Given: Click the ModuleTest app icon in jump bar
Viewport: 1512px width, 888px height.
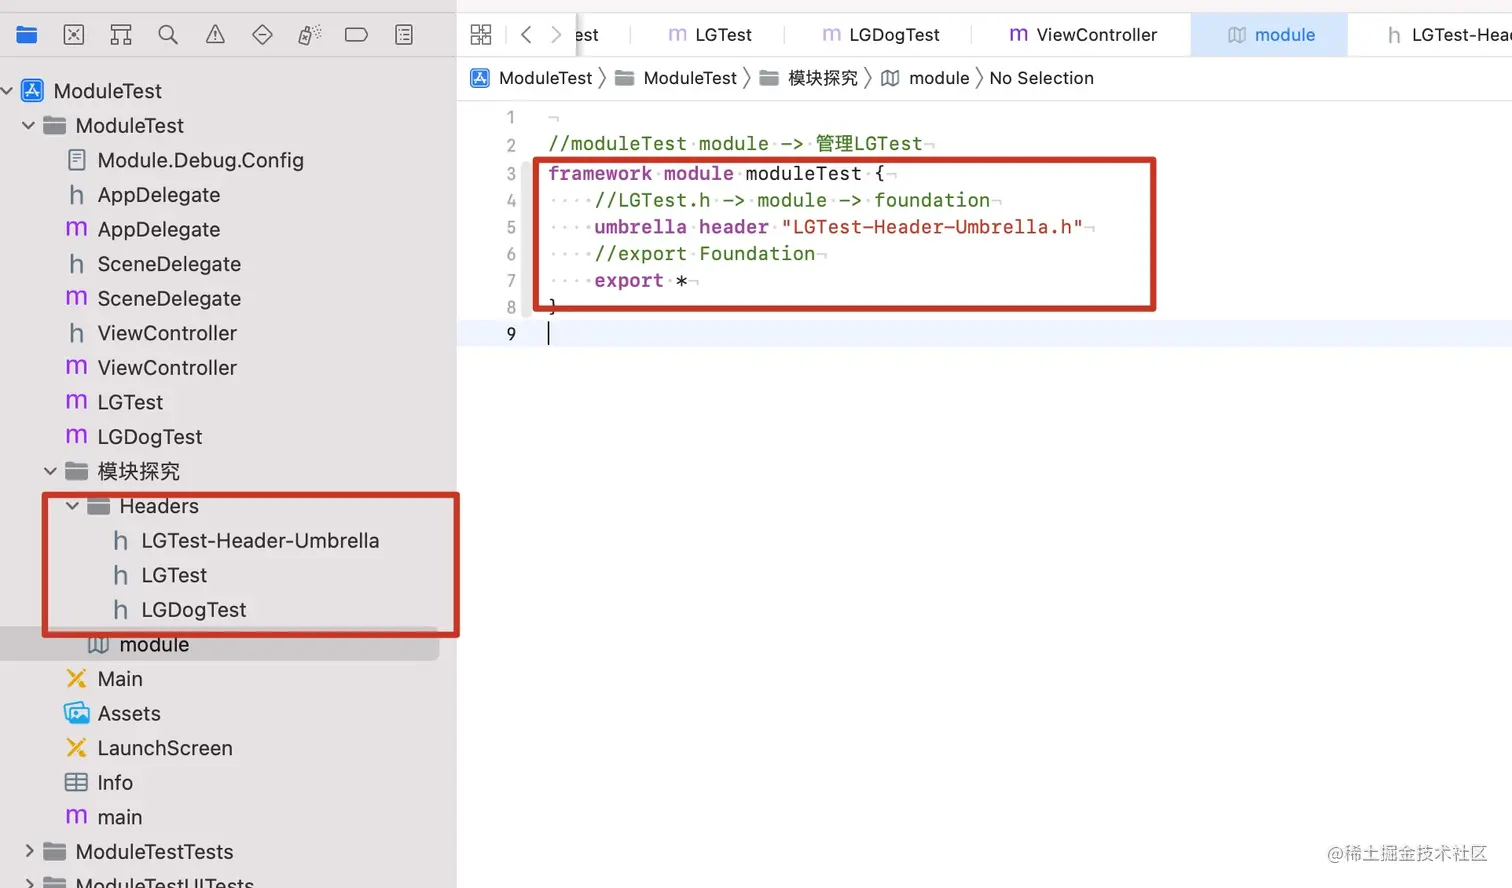Looking at the screenshot, I should pos(480,78).
